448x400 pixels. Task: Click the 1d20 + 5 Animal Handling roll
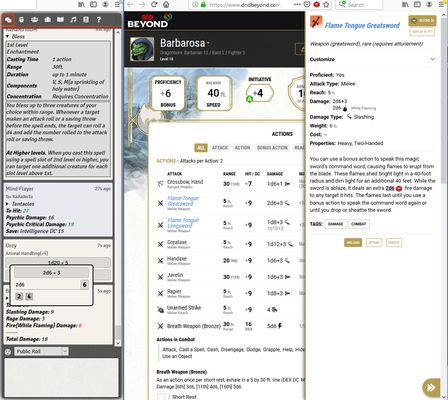(58, 262)
